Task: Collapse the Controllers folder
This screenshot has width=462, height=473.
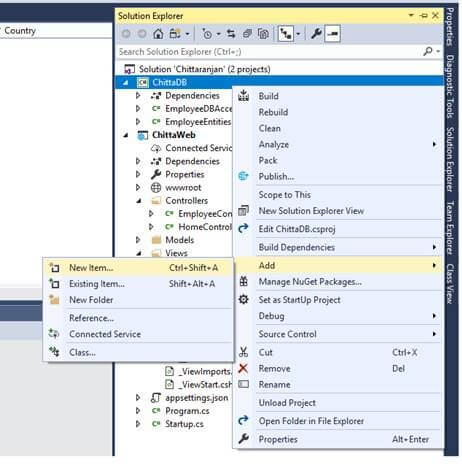Action: pos(138,201)
